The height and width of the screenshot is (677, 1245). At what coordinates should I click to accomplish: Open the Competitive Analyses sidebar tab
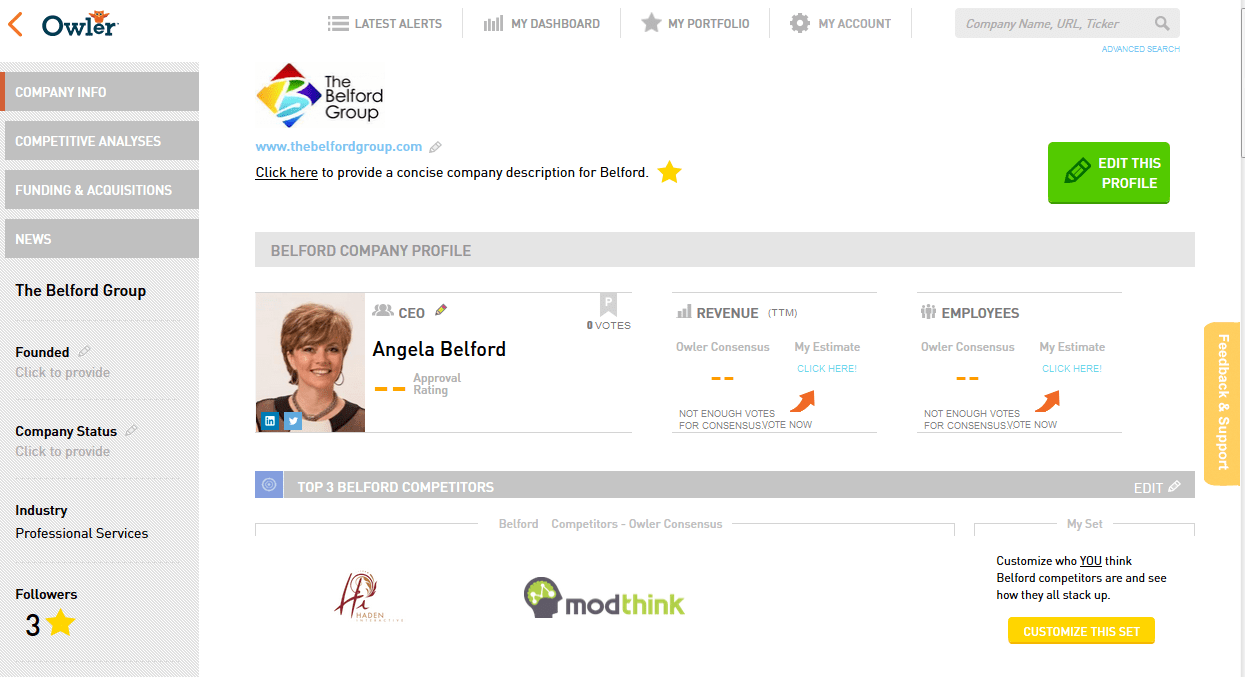[100, 141]
